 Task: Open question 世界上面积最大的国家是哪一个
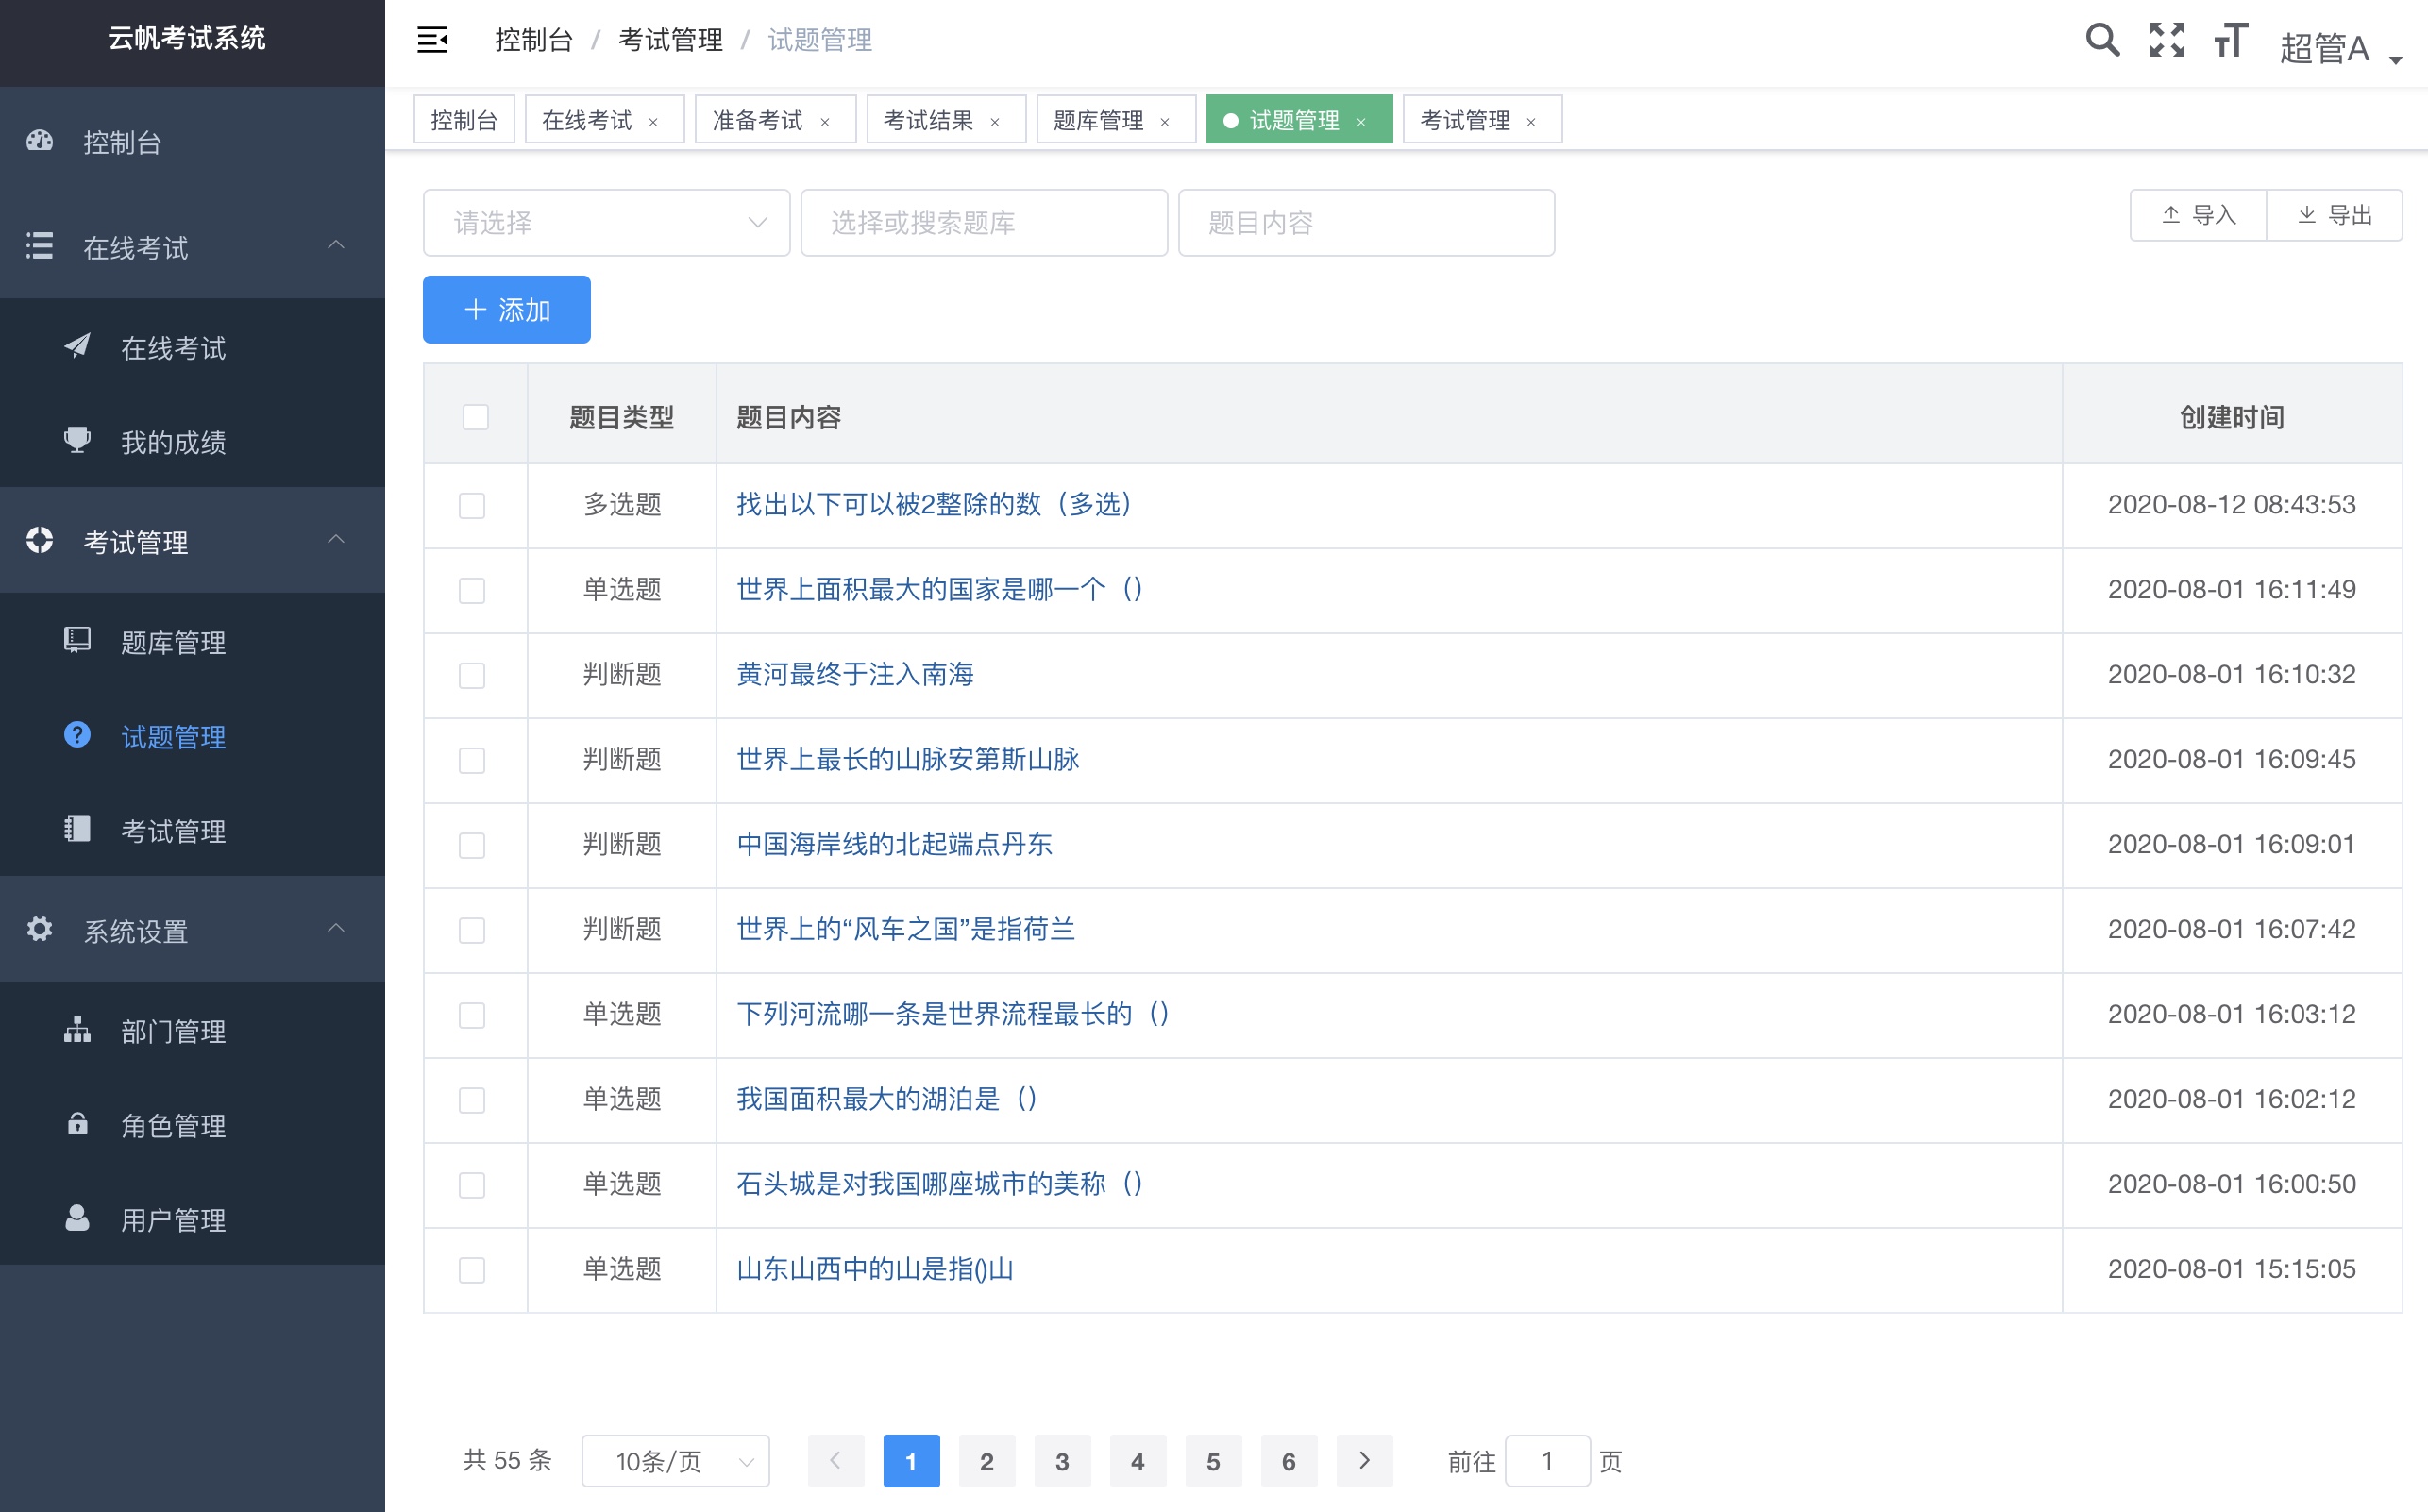click(x=938, y=590)
